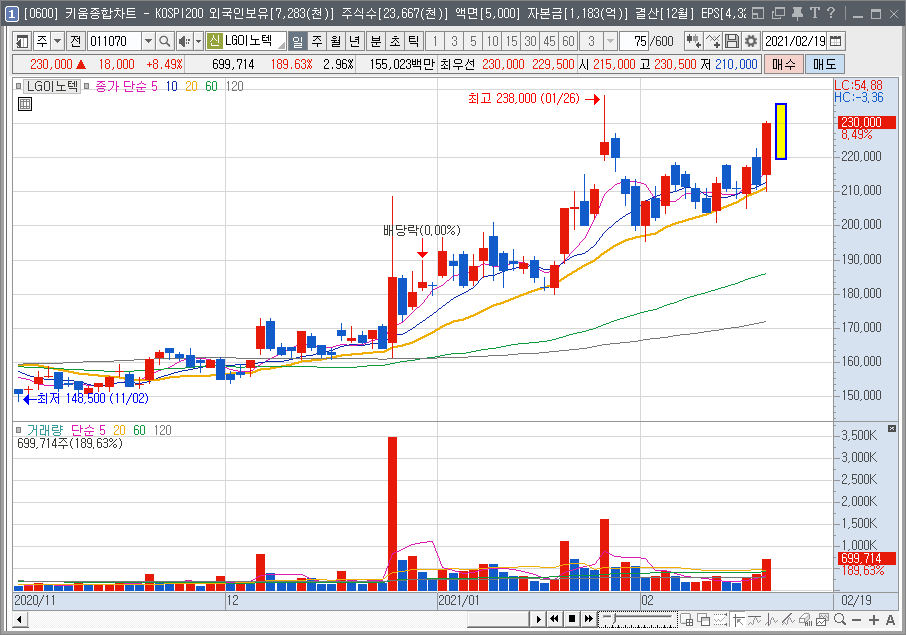Click the fast-forward button on bottom bar
Viewport: 906px width, 635px height.
[588, 619]
